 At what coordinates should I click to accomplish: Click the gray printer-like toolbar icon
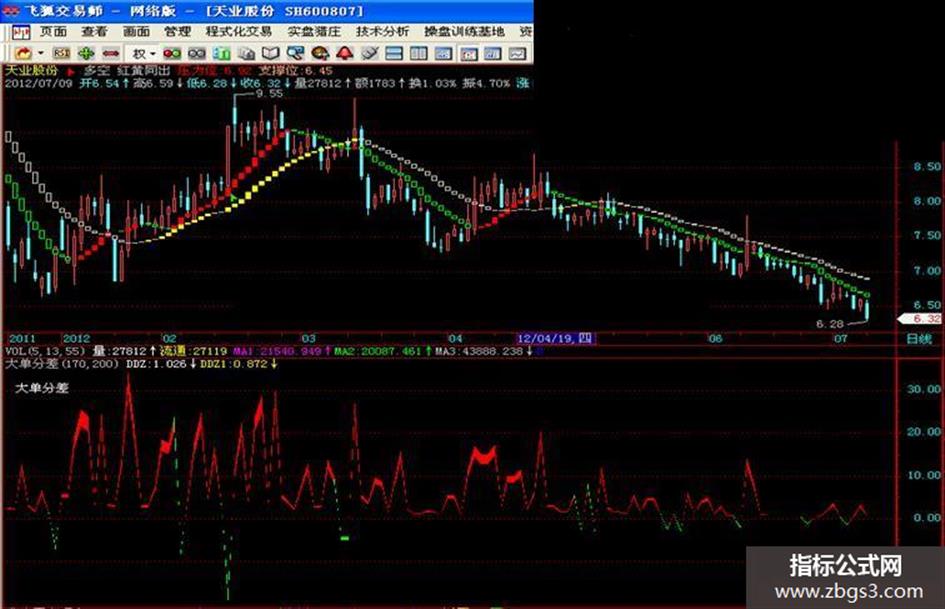coord(246,54)
